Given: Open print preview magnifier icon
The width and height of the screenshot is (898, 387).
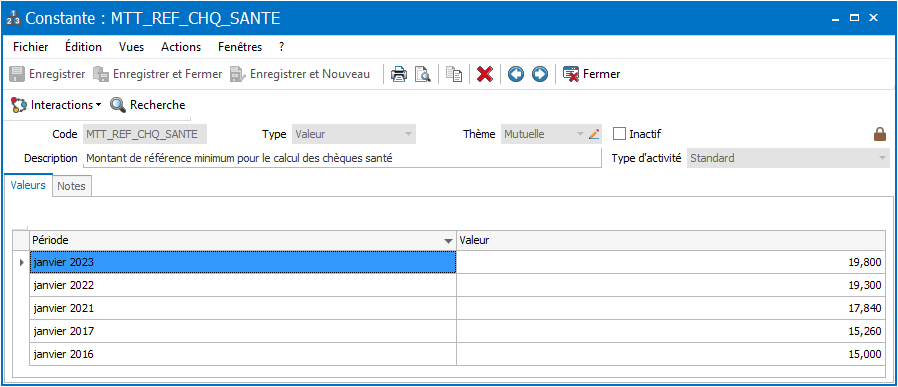Looking at the screenshot, I should point(423,74).
